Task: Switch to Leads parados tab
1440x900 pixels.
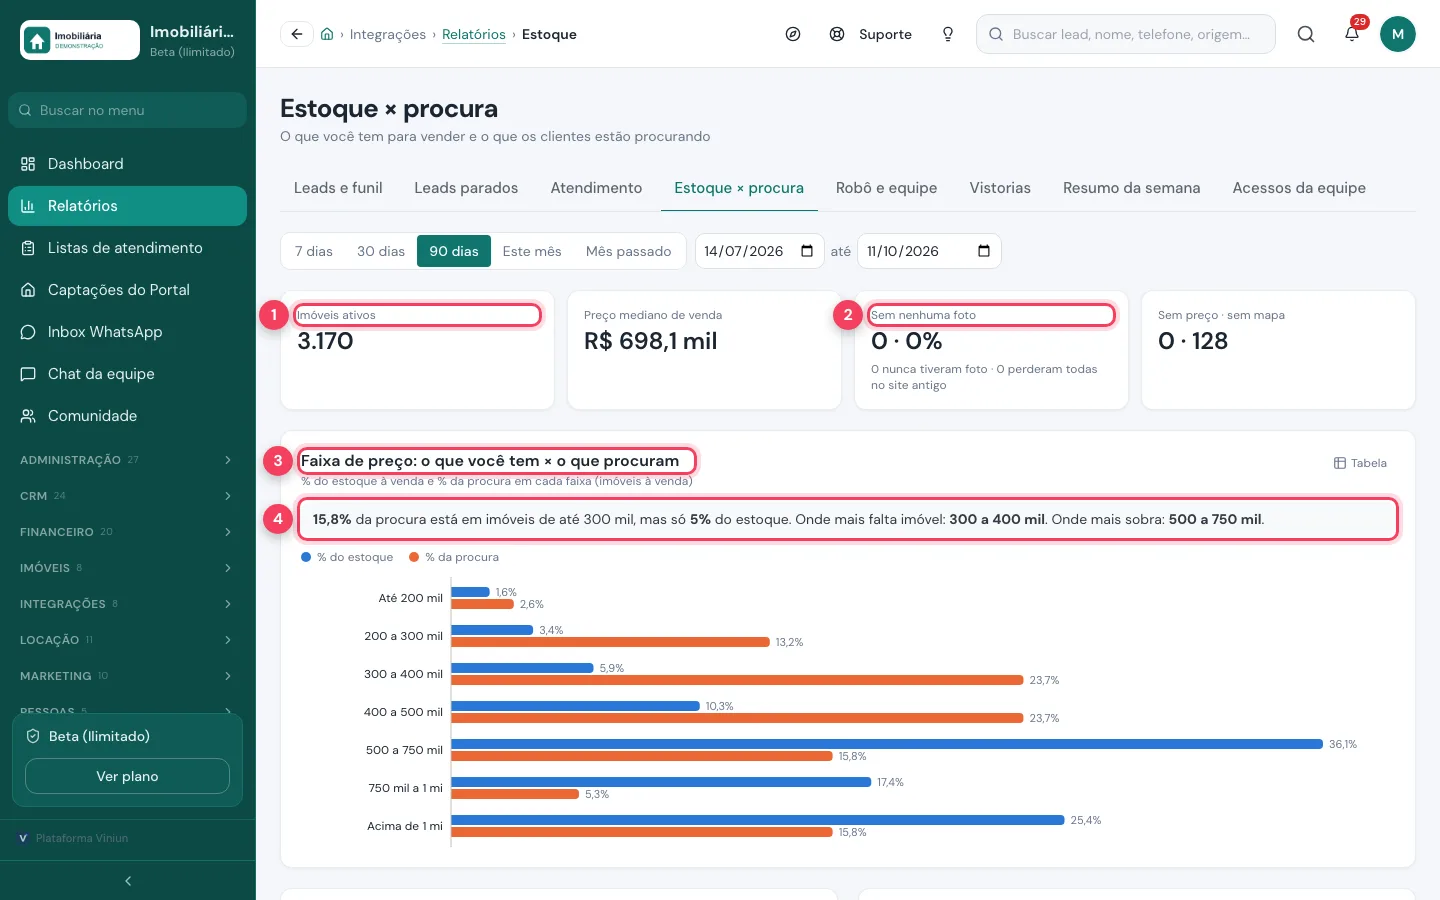Action: tap(466, 188)
